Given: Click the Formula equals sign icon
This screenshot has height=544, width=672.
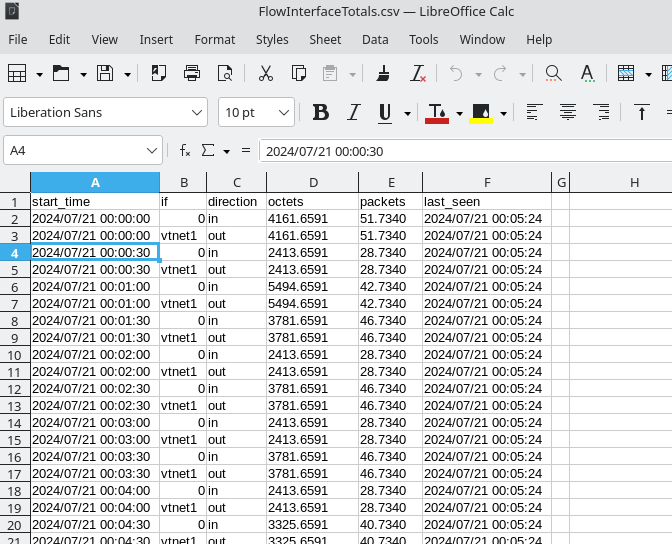Looking at the screenshot, I should pos(246,150).
